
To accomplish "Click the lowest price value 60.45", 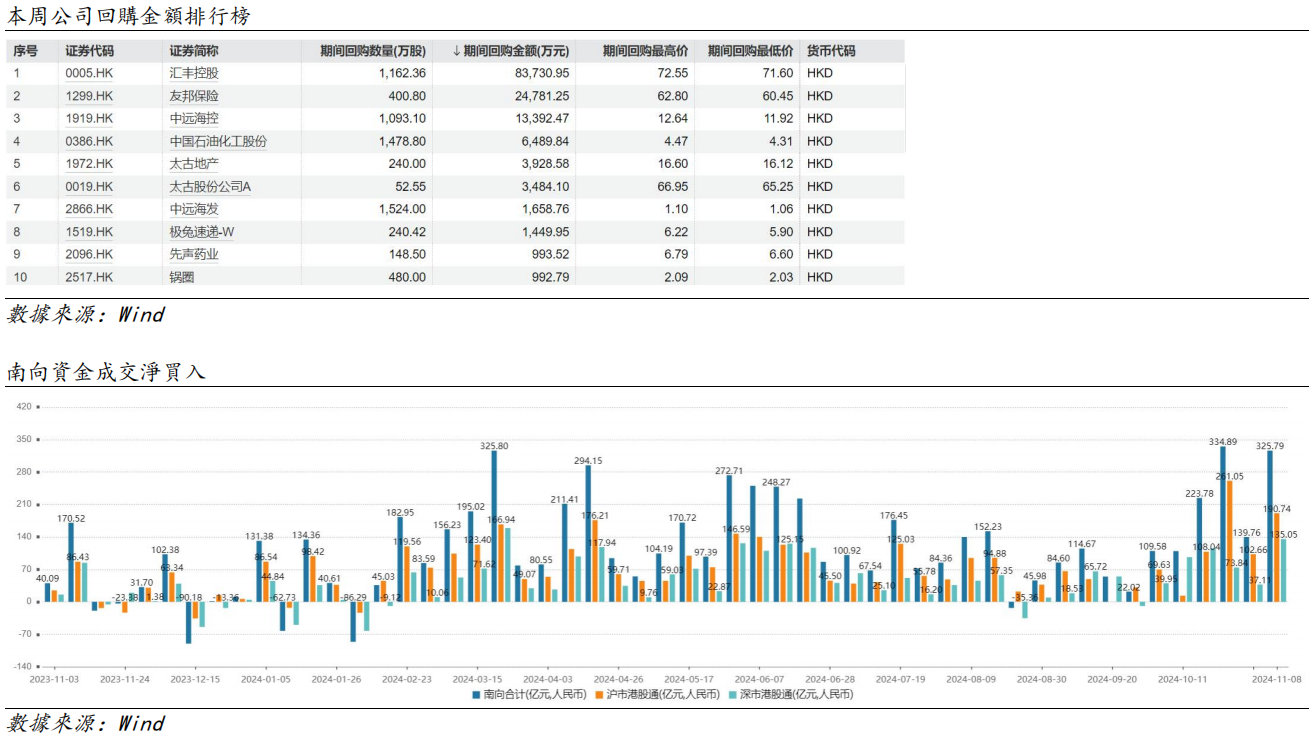I will (x=777, y=96).
